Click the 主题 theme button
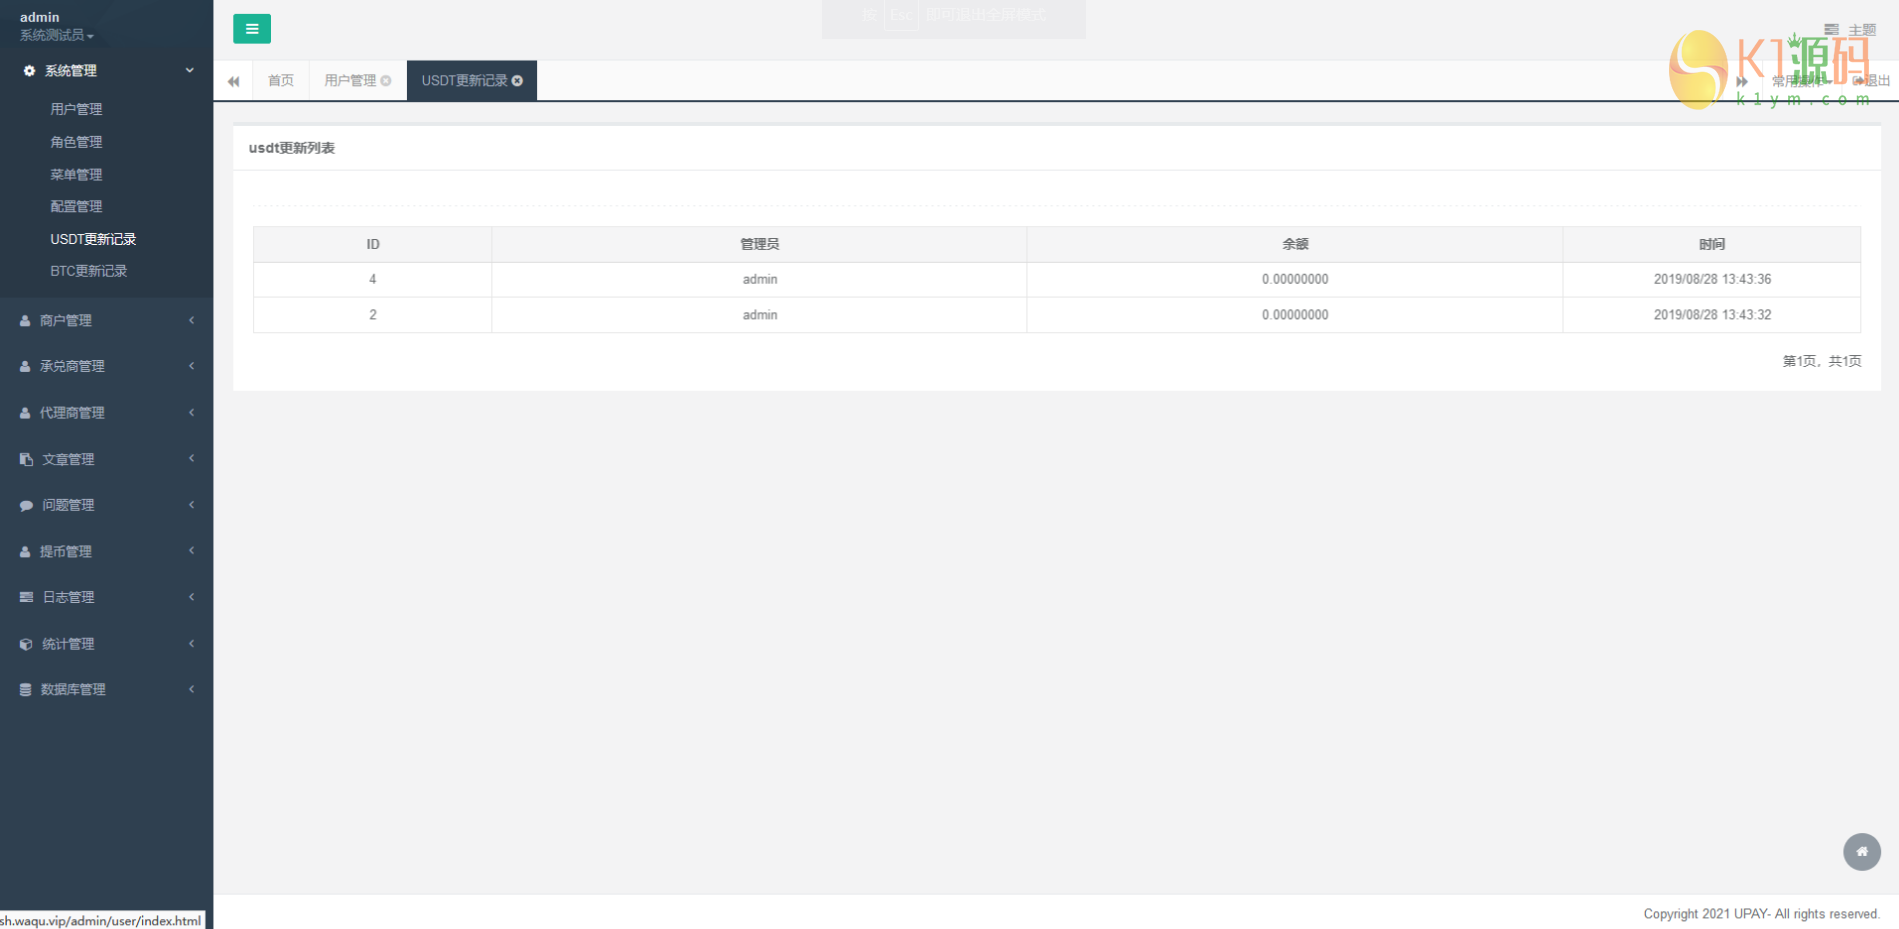Image resolution: width=1899 pixels, height=929 pixels. [x=1851, y=30]
